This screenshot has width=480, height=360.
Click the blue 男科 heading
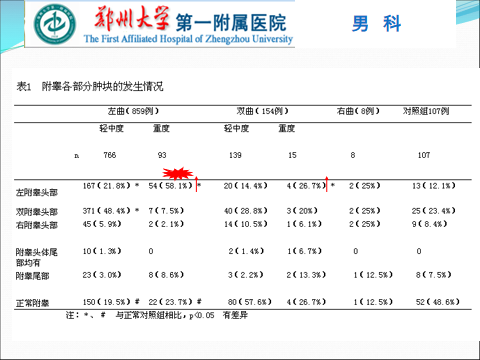pyautogui.click(x=376, y=24)
